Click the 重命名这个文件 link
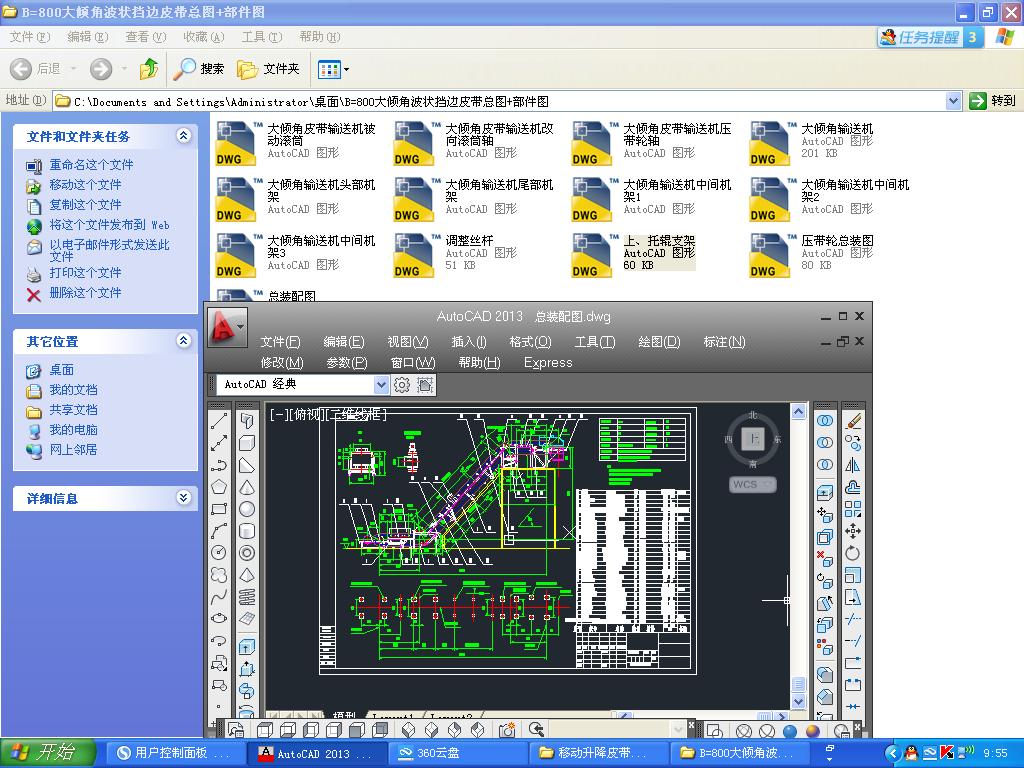The width and height of the screenshot is (1024, 768). 91,165
